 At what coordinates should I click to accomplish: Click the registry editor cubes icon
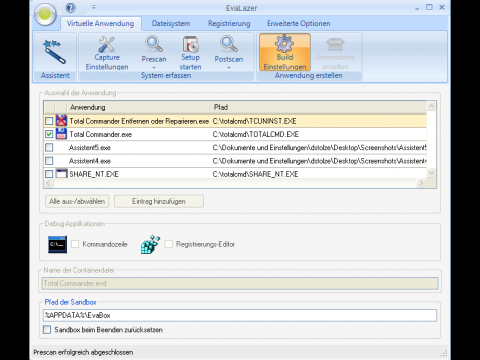(x=150, y=244)
